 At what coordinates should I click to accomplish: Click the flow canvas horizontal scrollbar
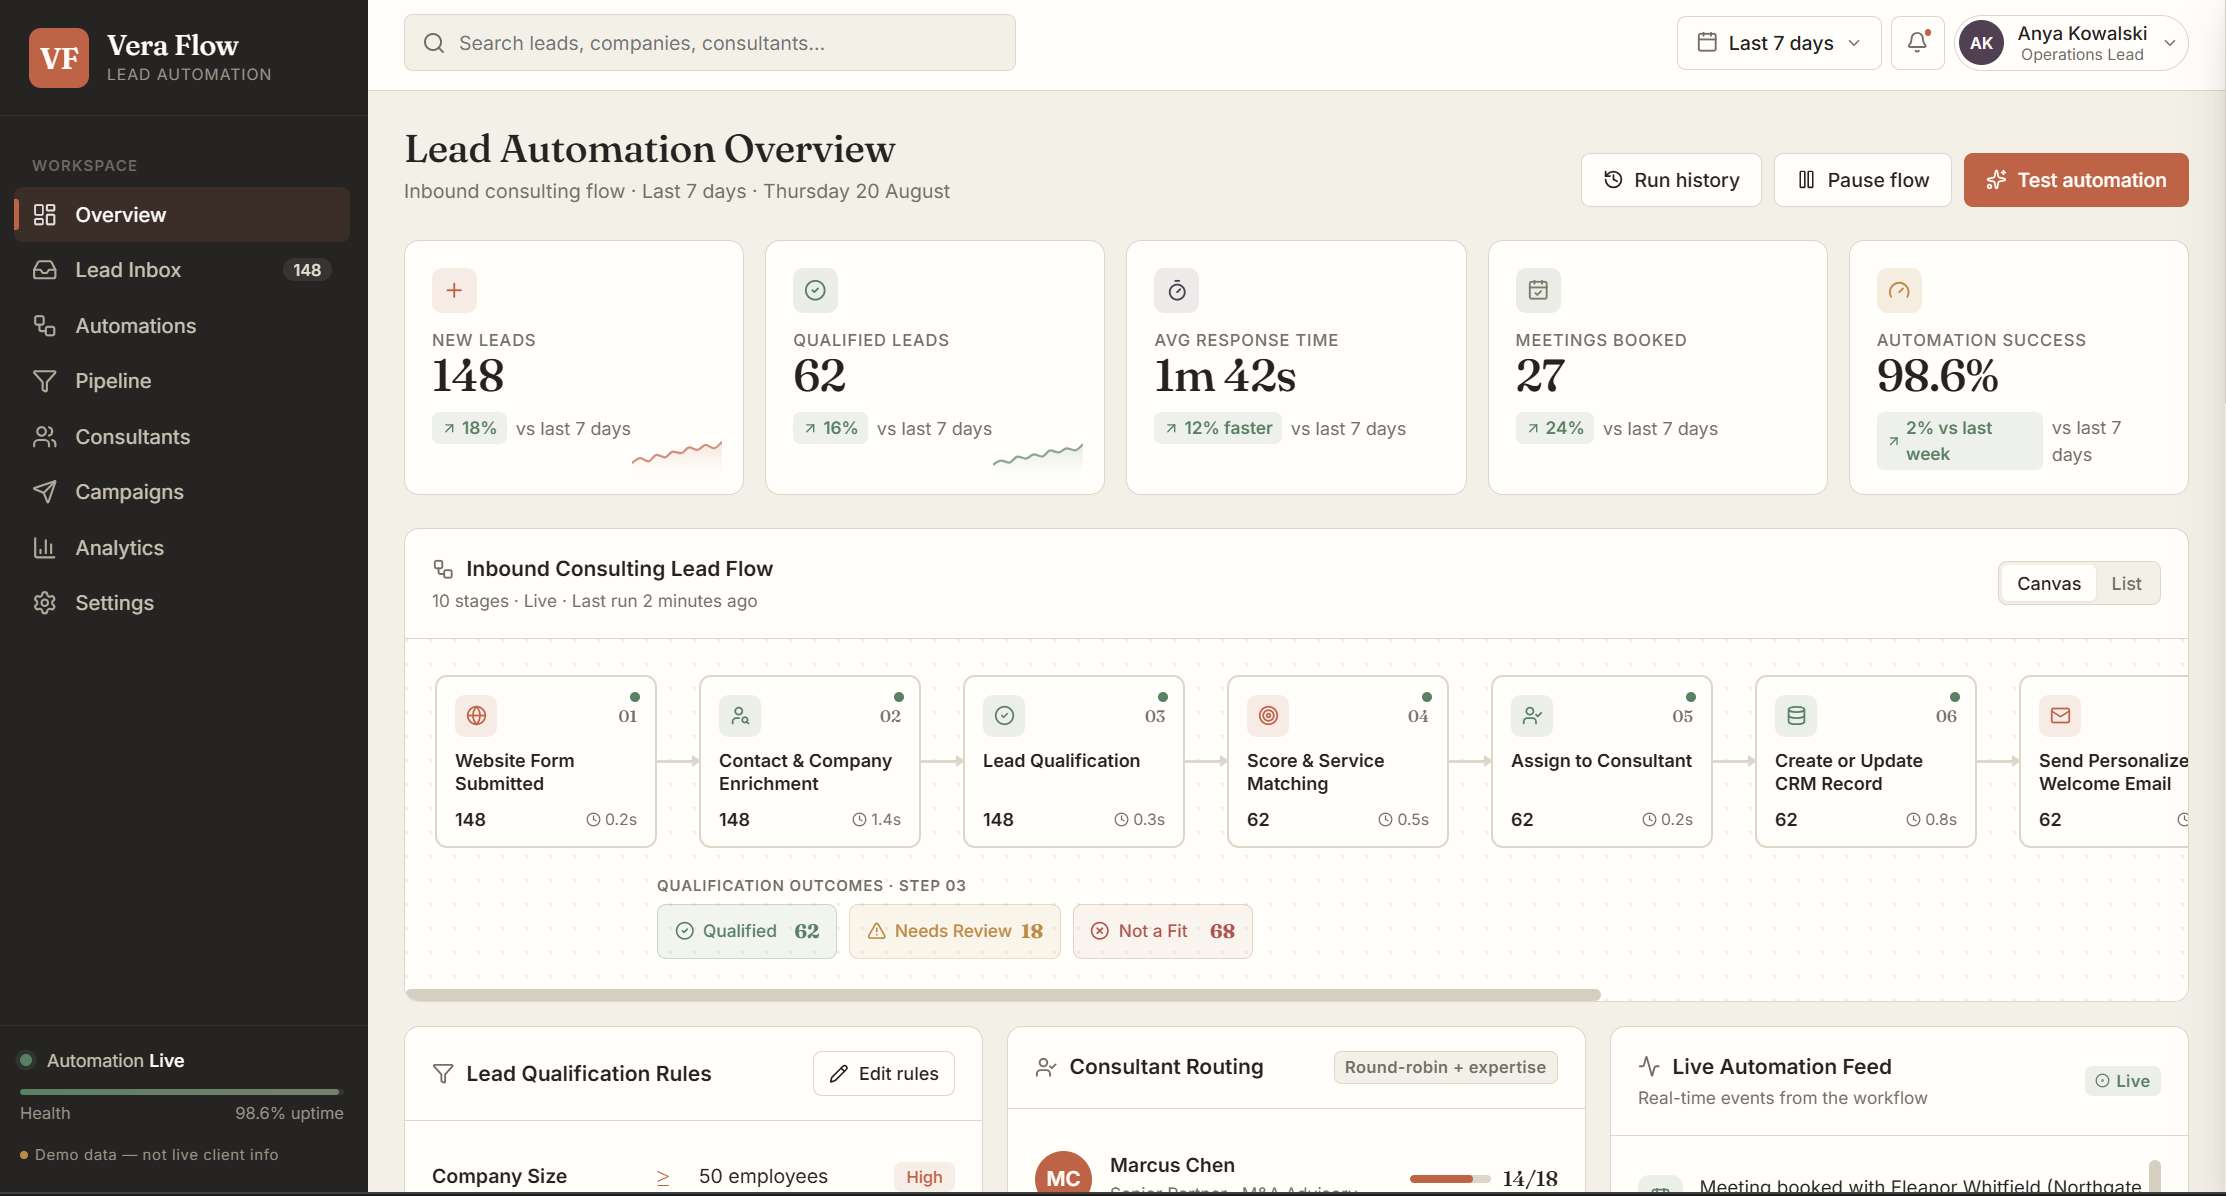[1003, 995]
